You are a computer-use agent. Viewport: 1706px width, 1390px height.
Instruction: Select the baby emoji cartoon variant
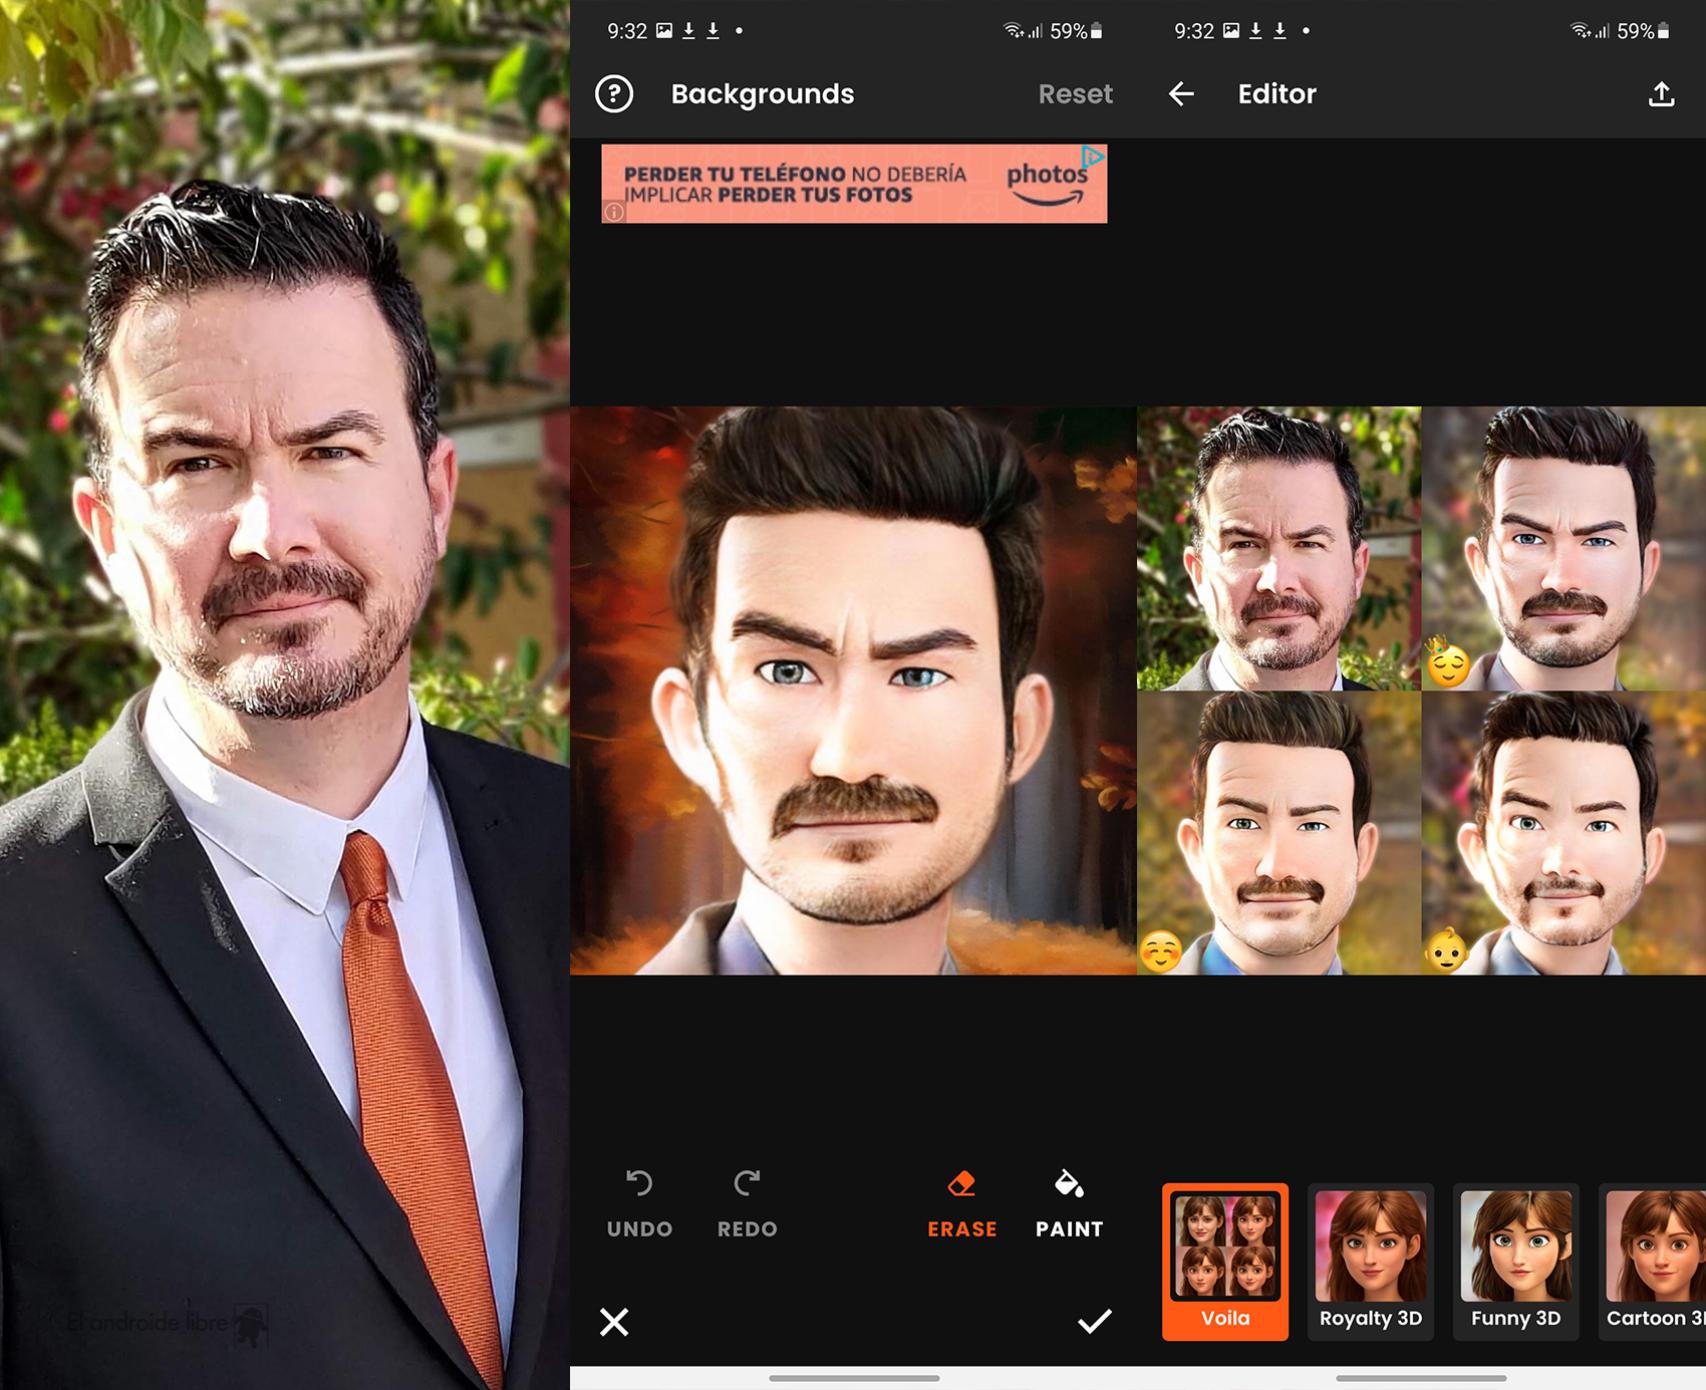pos(1564,833)
